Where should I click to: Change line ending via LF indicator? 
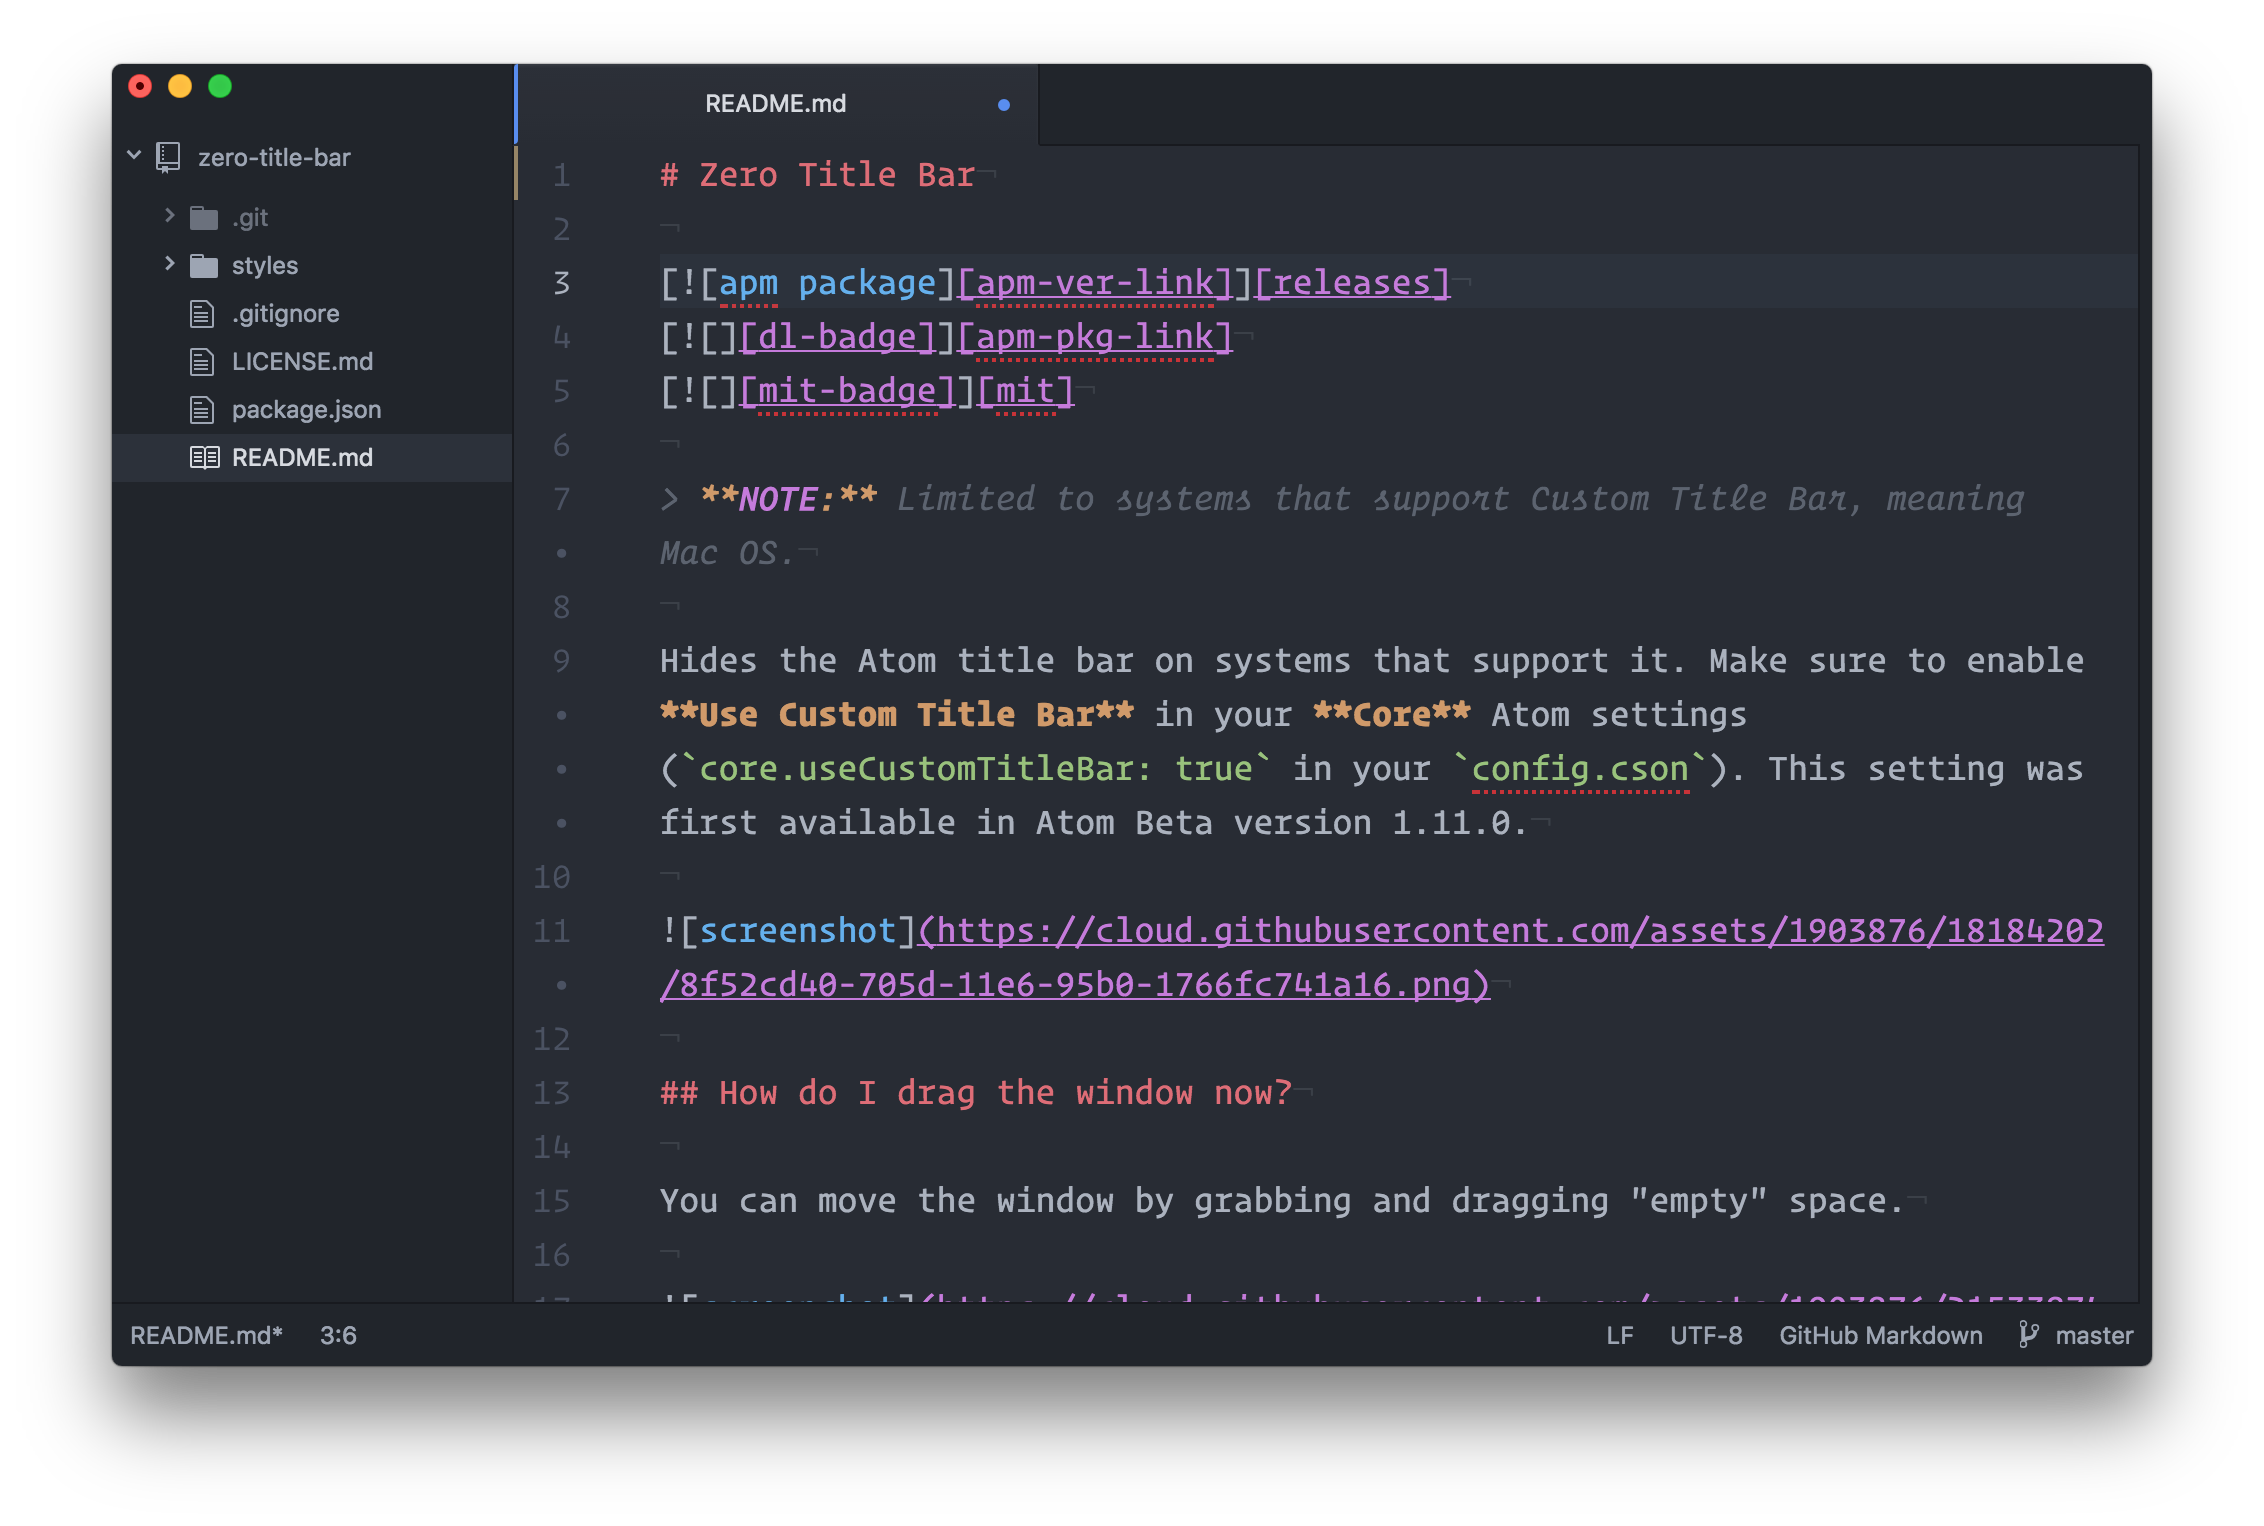(1620, 1336)
